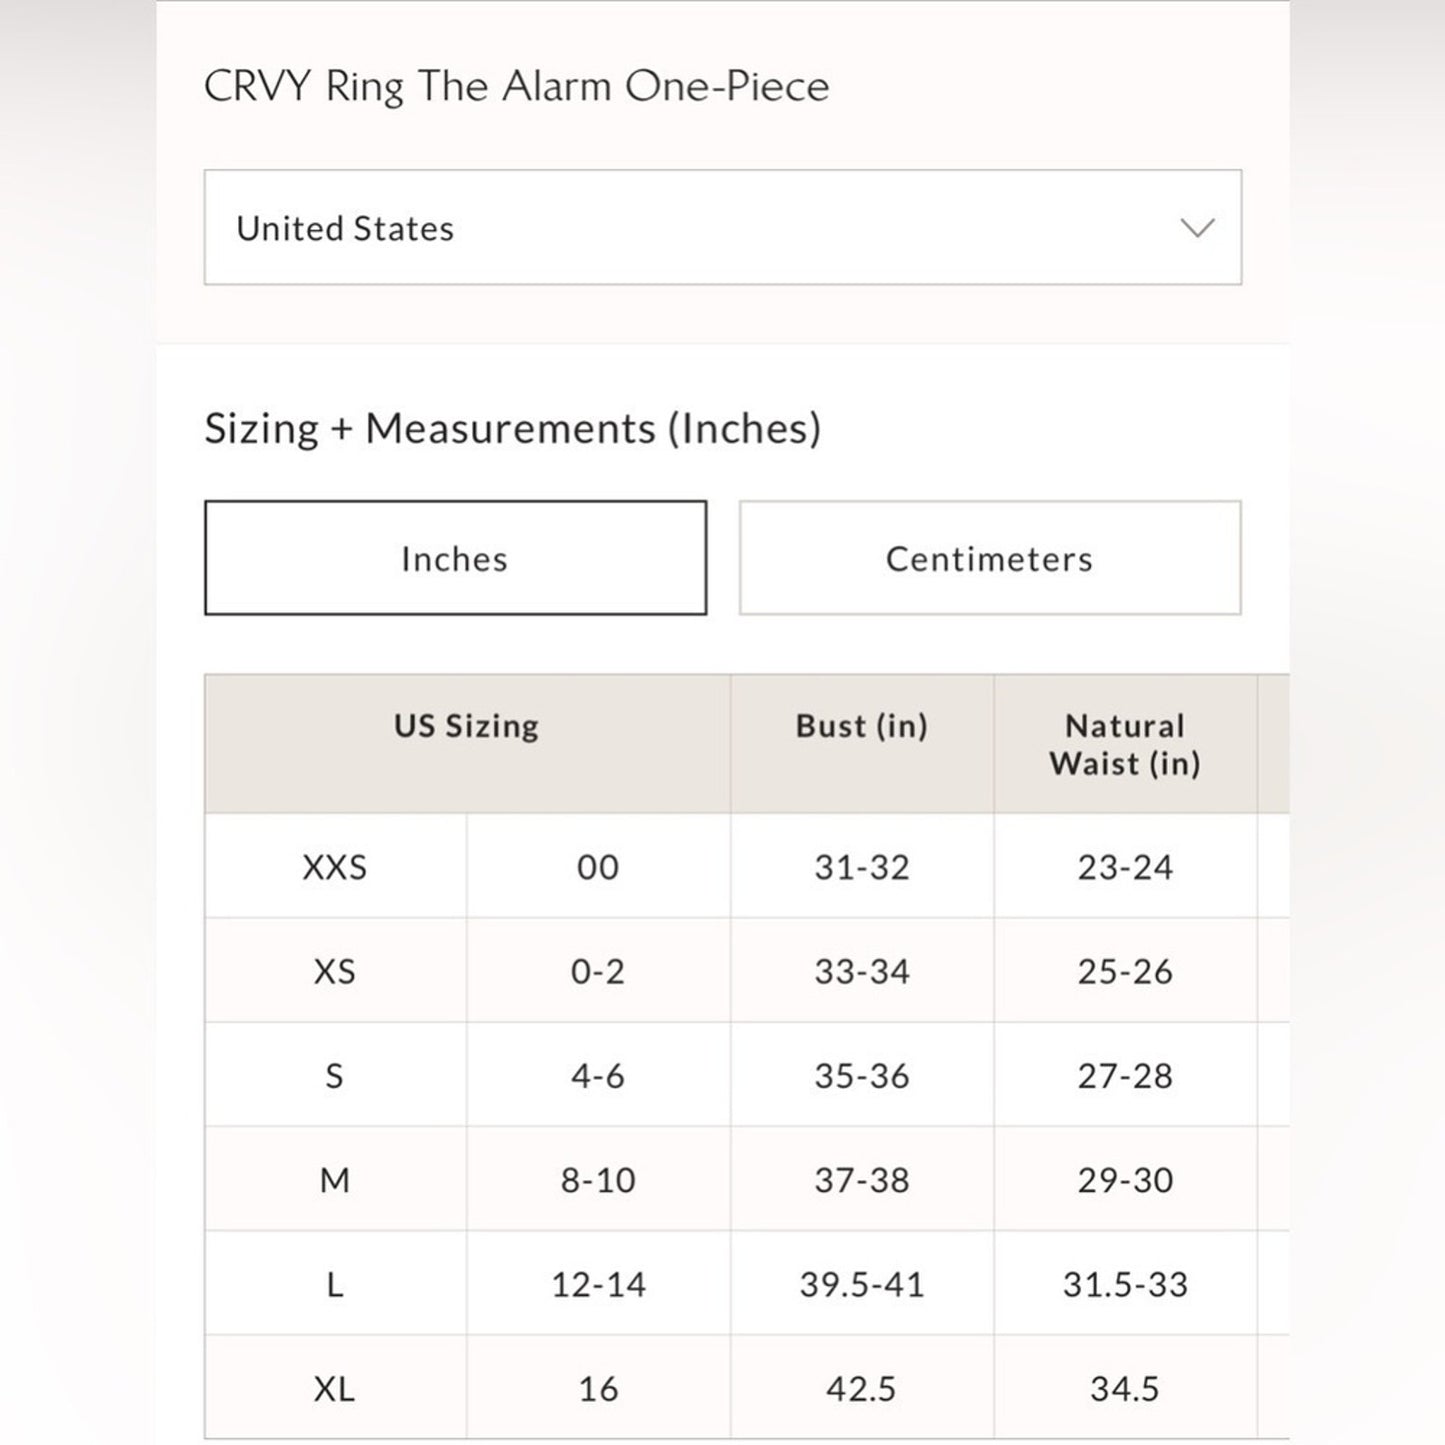Click the XL size label
The width and height of the screenshot is (1445, 1445).
[335, 1388]
